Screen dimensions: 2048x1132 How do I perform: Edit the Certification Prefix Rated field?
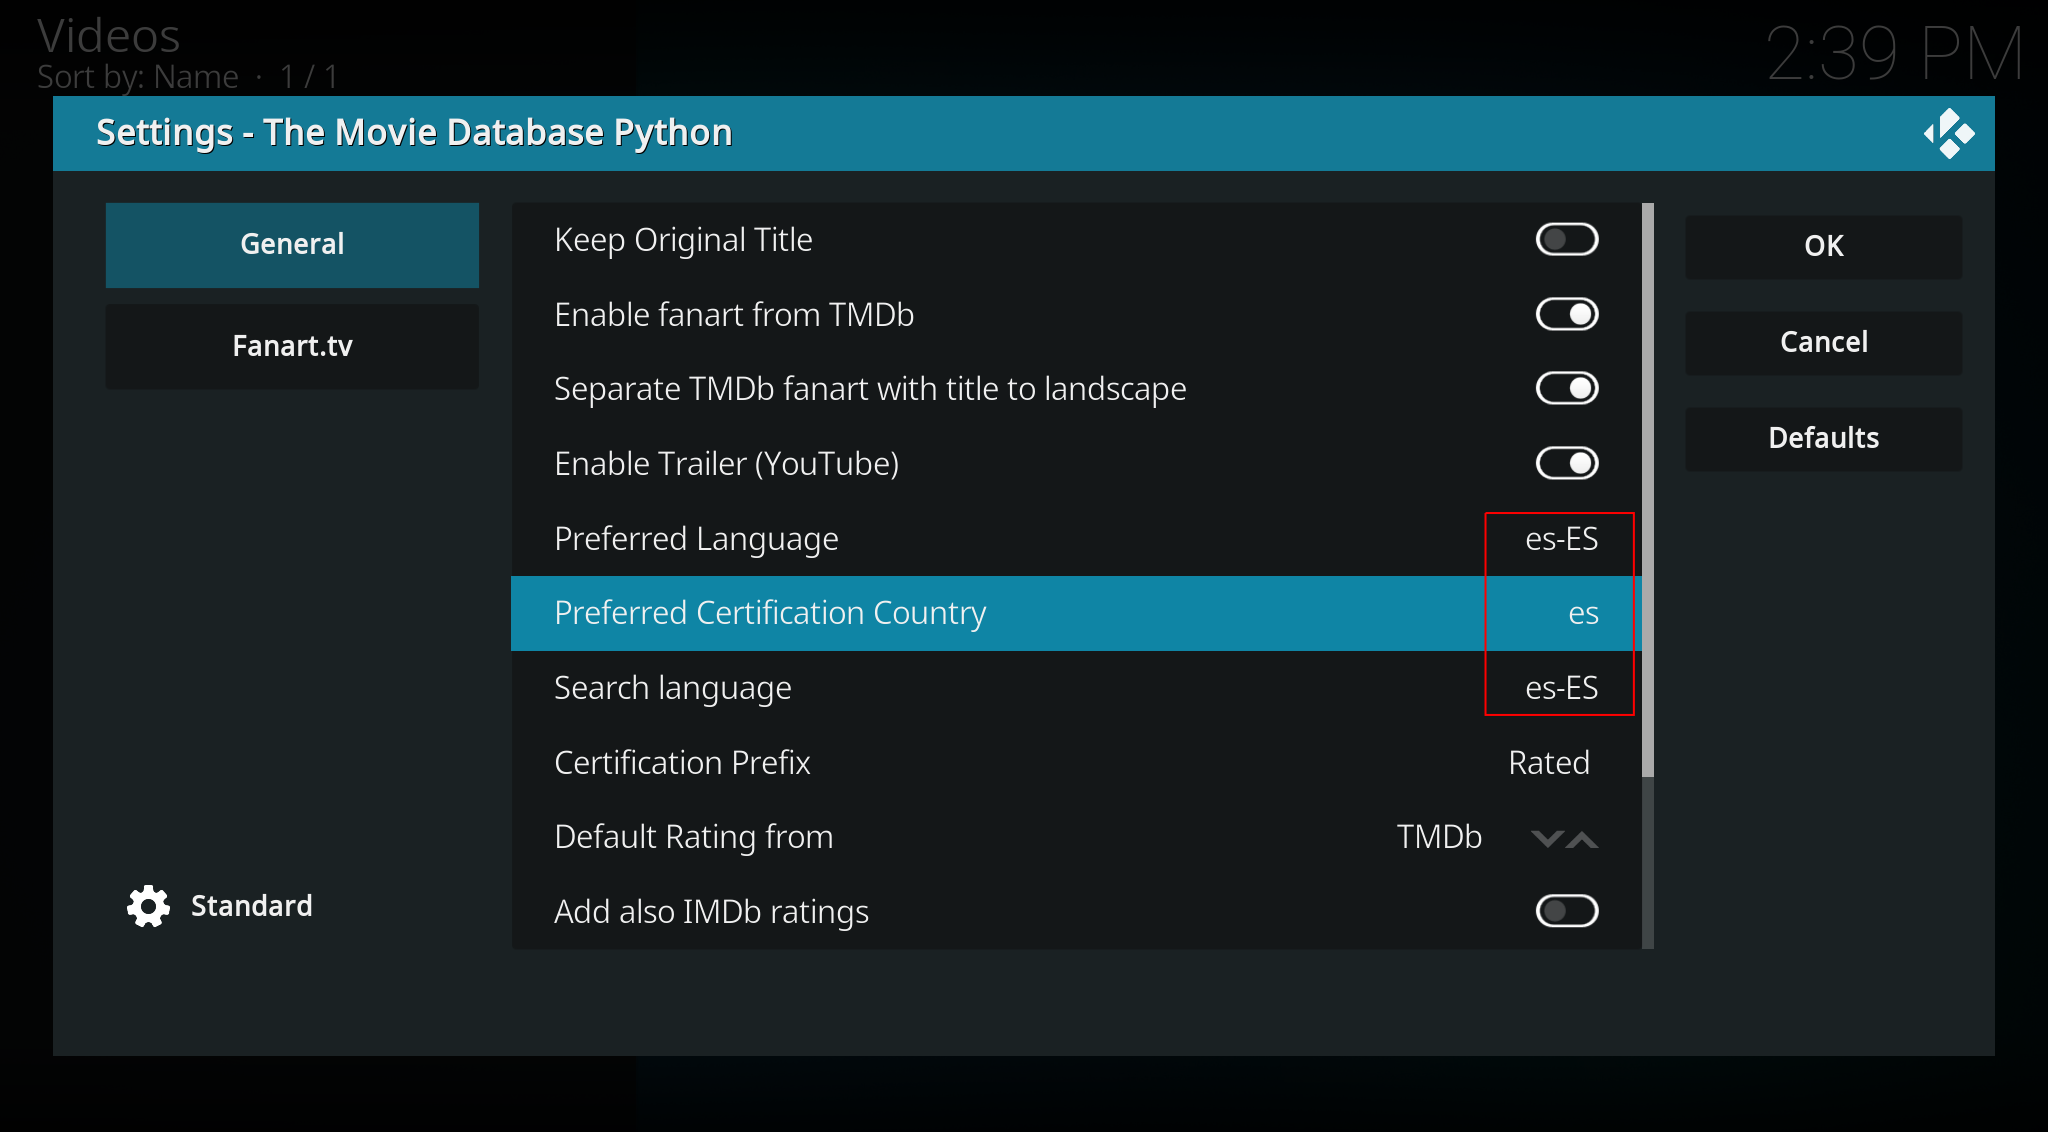pyautogui.click(x=1548, y=763)
